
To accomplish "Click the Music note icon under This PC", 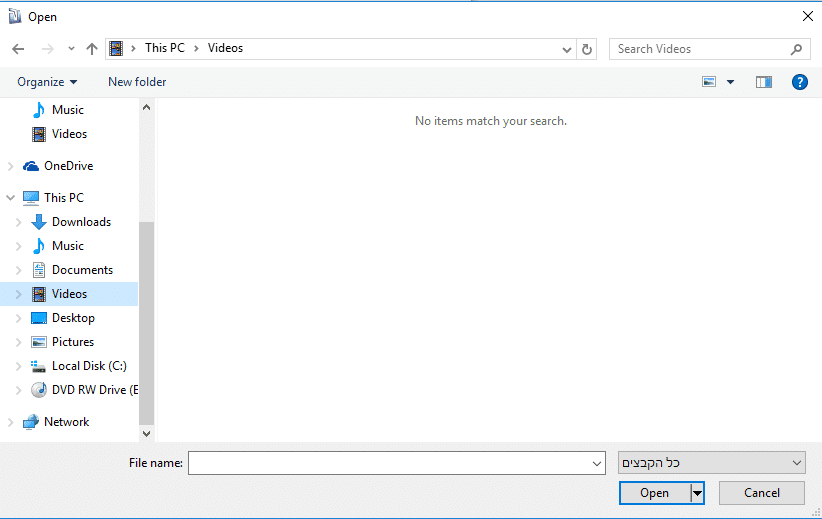I will click(x=39, y=246).
